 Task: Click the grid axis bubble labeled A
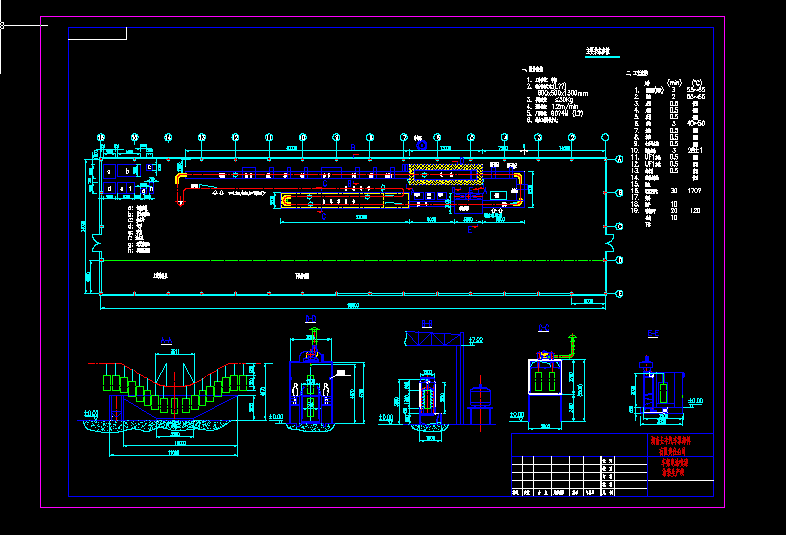click(619, 159)
